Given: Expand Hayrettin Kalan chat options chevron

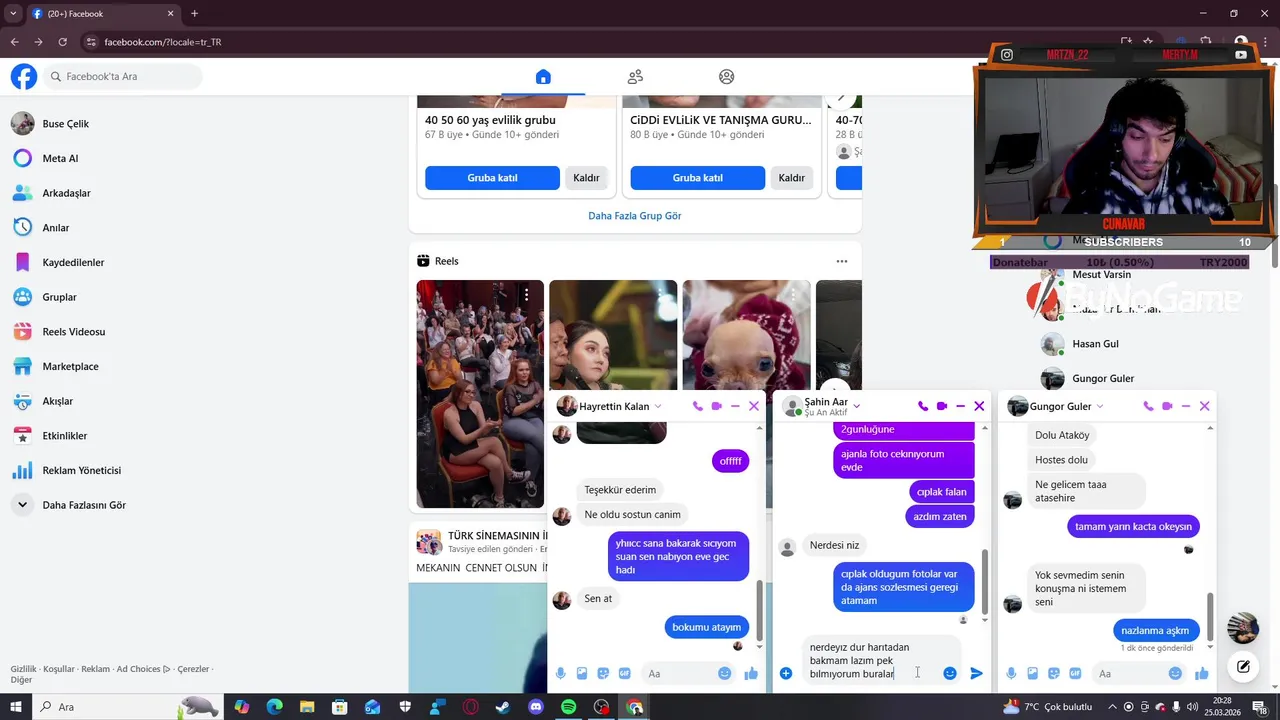Looking at the screenshot, I should pos(658,406).
